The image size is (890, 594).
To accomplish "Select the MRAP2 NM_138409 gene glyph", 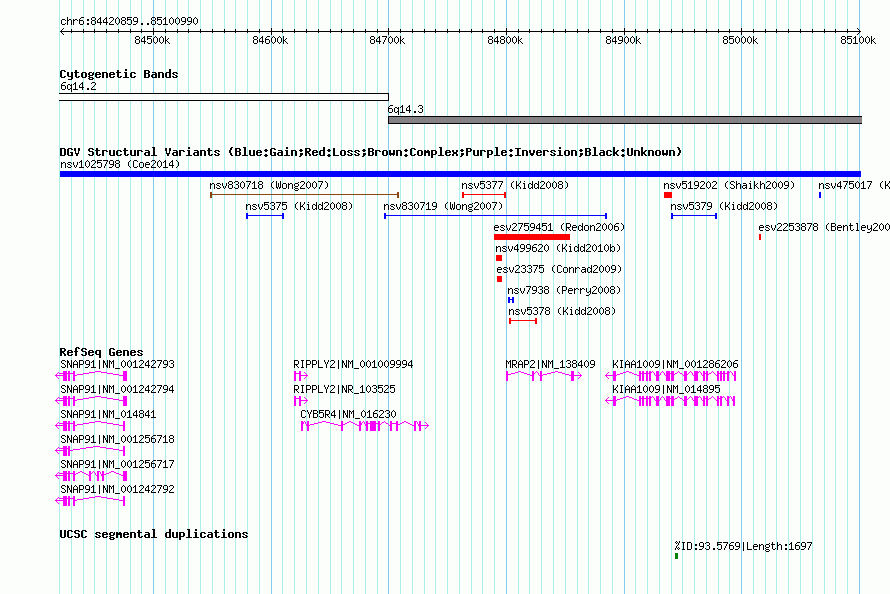I will [x=544, y=376].
